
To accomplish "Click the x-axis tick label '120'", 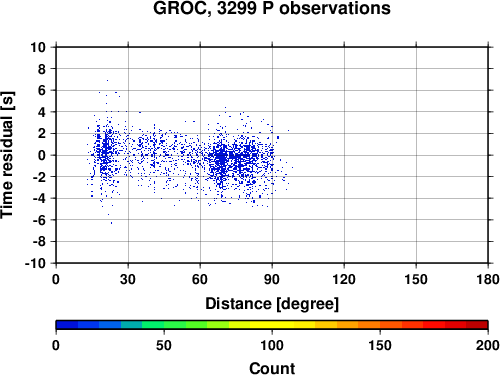I will (344, 279).
